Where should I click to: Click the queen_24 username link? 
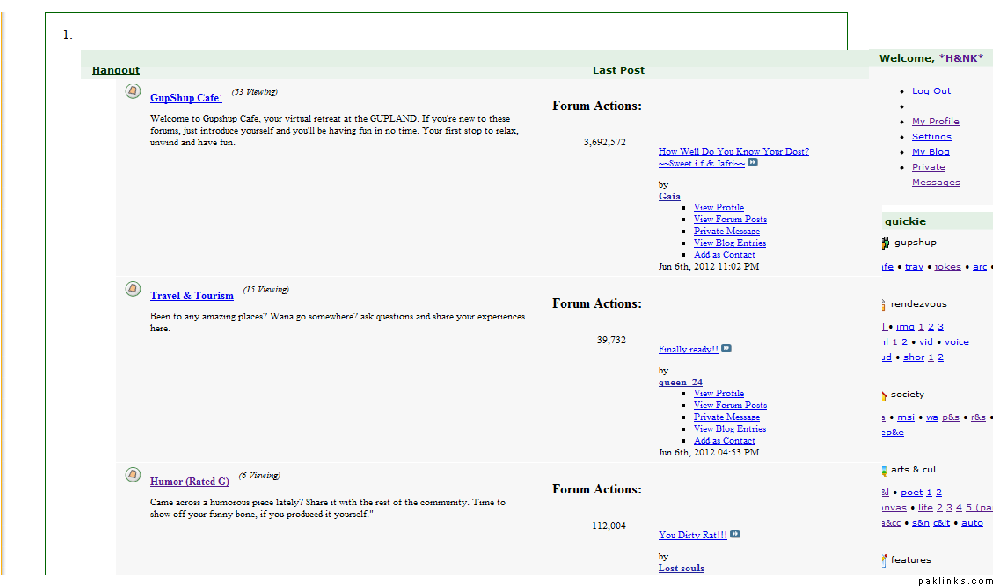click(680, 382)
